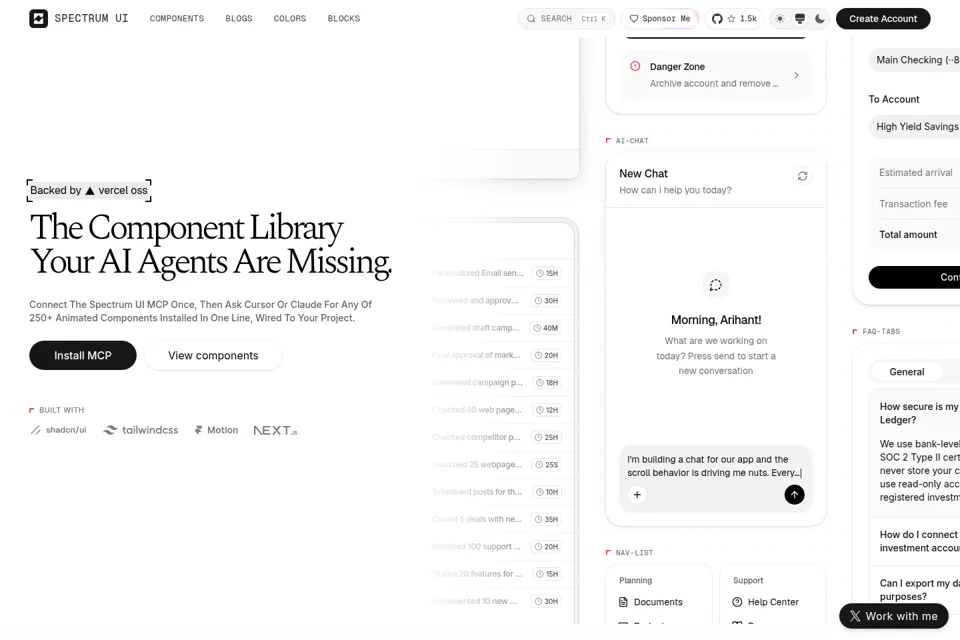Click the 18H badge on Generated campaign row

(x=547, y=383)
